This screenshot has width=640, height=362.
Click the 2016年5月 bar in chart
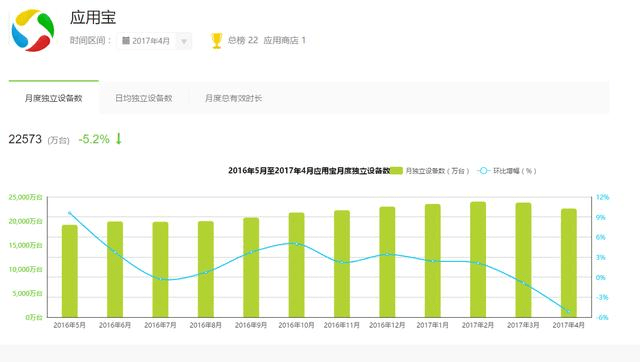70,271
